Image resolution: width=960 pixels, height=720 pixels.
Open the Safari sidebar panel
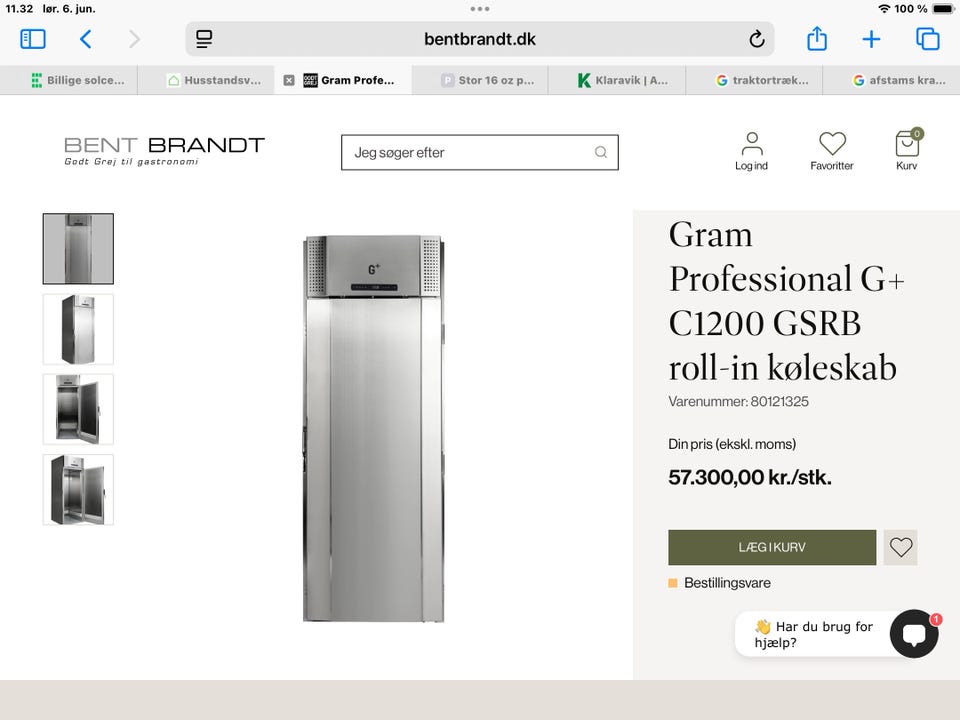point(32,39)
